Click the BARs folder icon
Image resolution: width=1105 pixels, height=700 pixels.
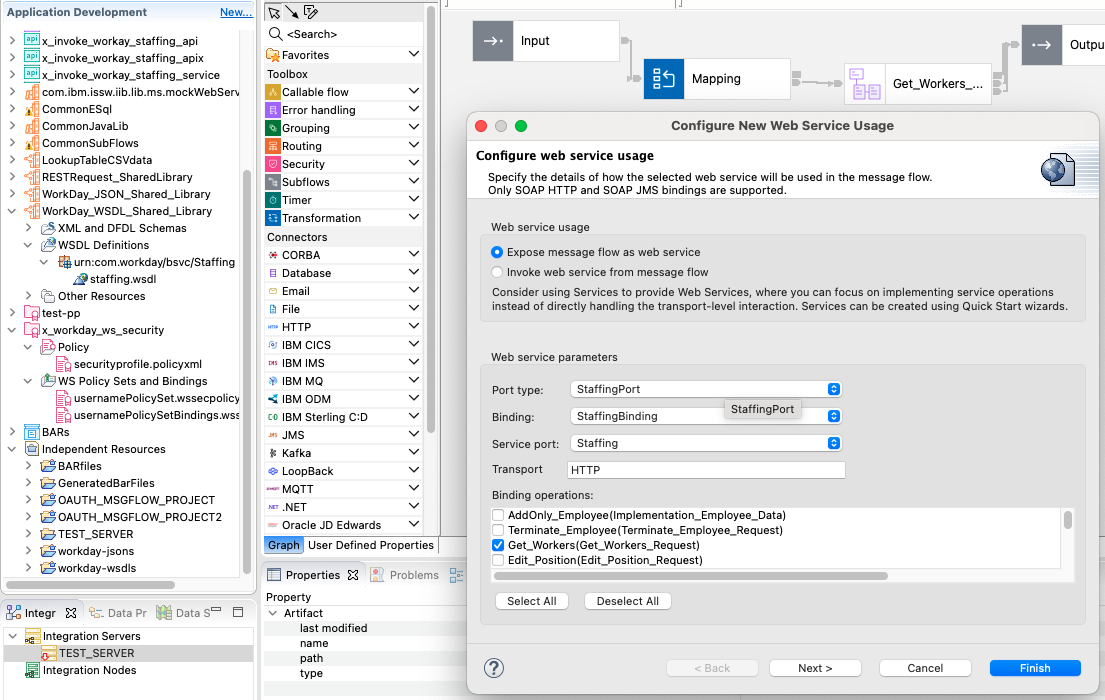pyautogui.click(x=32, y=431)
